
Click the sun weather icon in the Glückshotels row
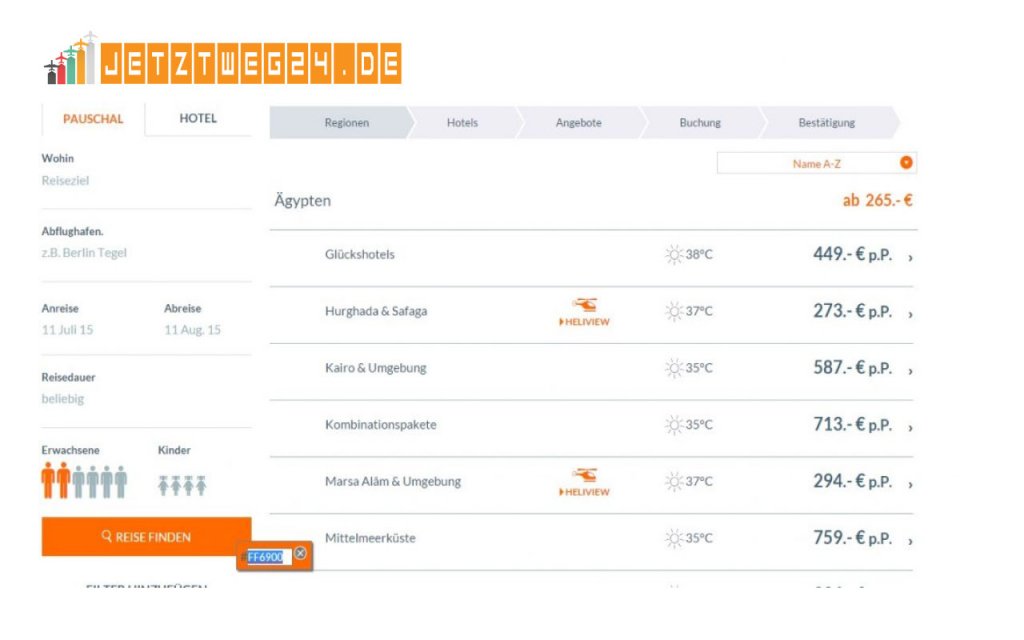(674, 254)
